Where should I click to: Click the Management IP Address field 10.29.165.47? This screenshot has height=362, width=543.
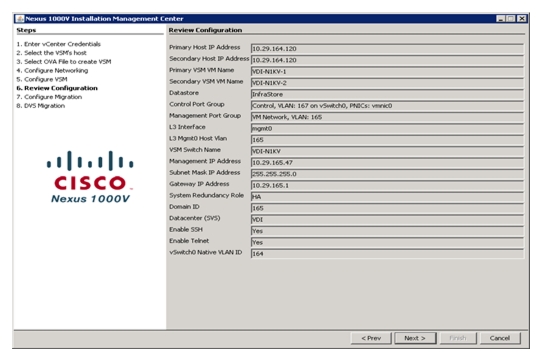coord(388,163)
